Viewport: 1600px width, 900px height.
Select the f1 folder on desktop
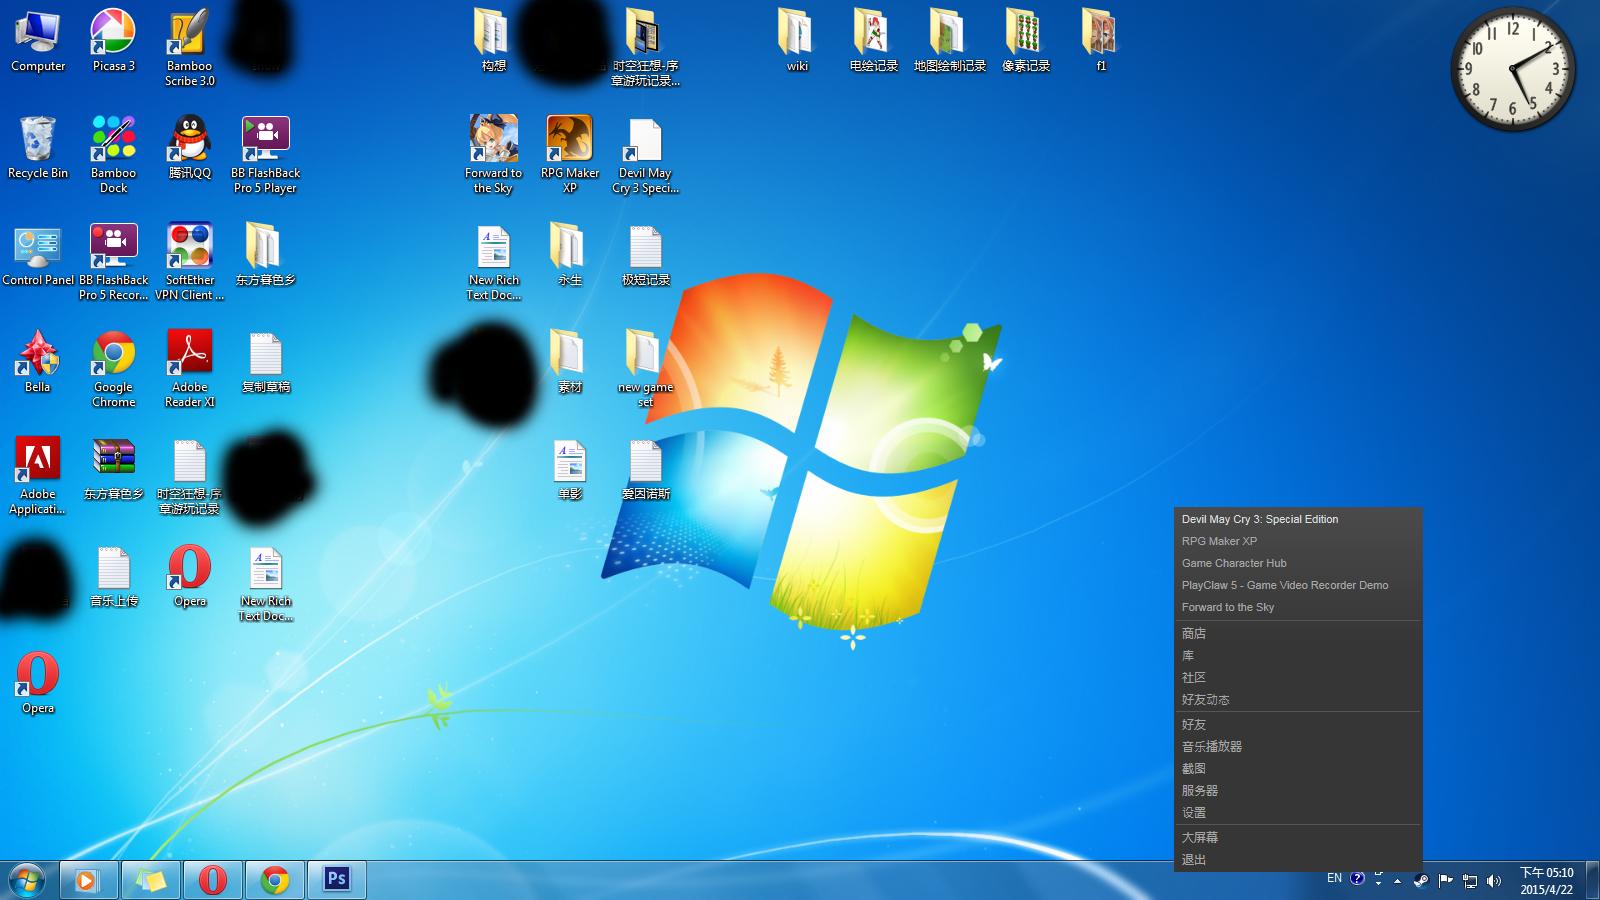coord(1101,40)
